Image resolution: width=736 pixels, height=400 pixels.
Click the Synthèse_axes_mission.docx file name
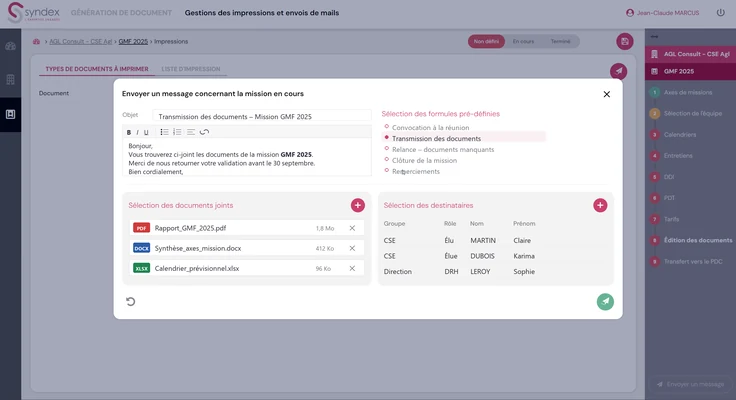(x=198, y=248)
